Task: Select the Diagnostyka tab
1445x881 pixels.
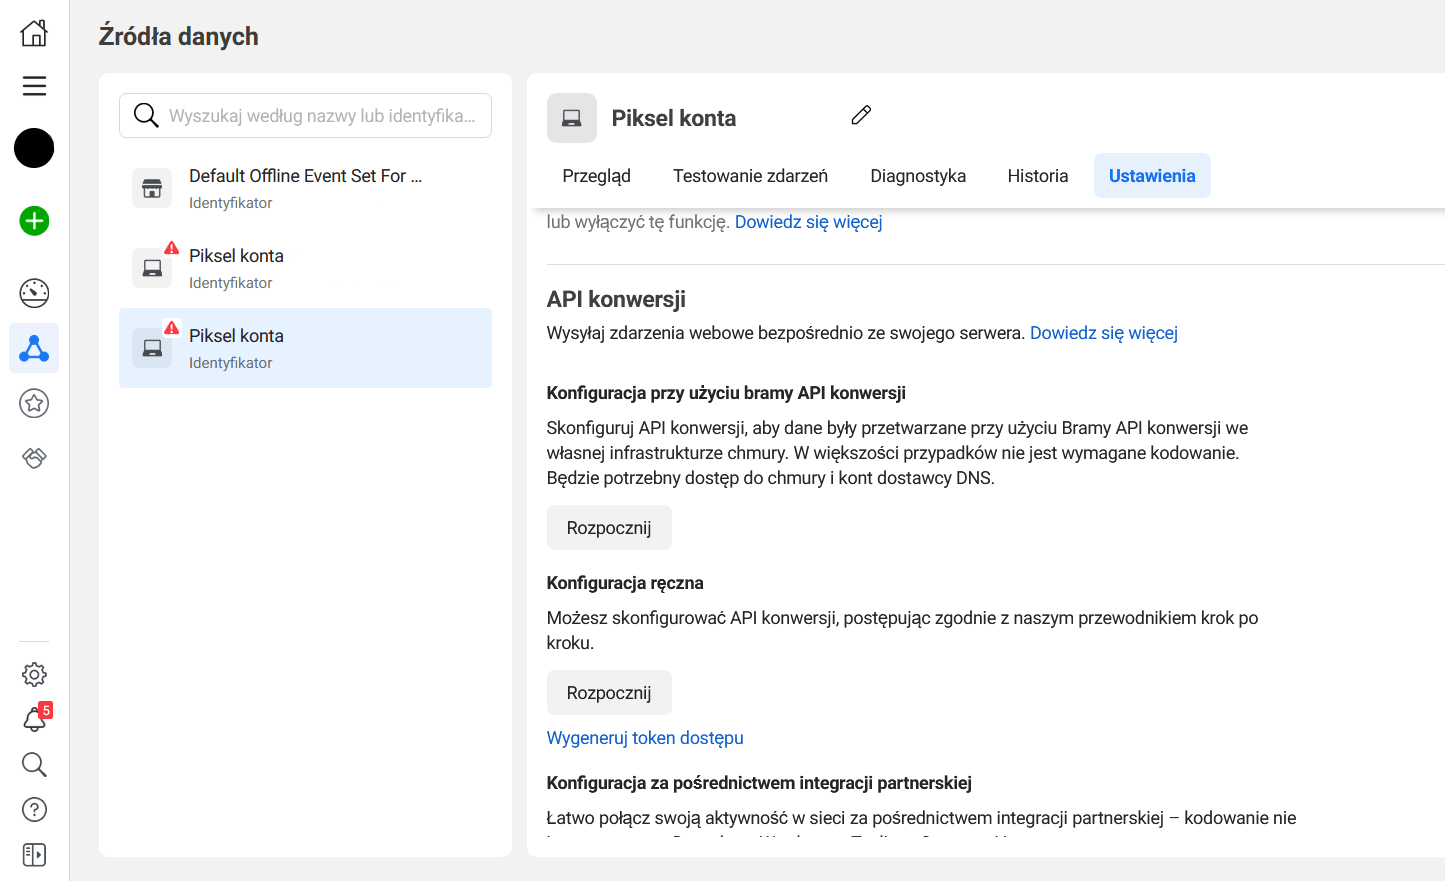Action: click(917, 176)
